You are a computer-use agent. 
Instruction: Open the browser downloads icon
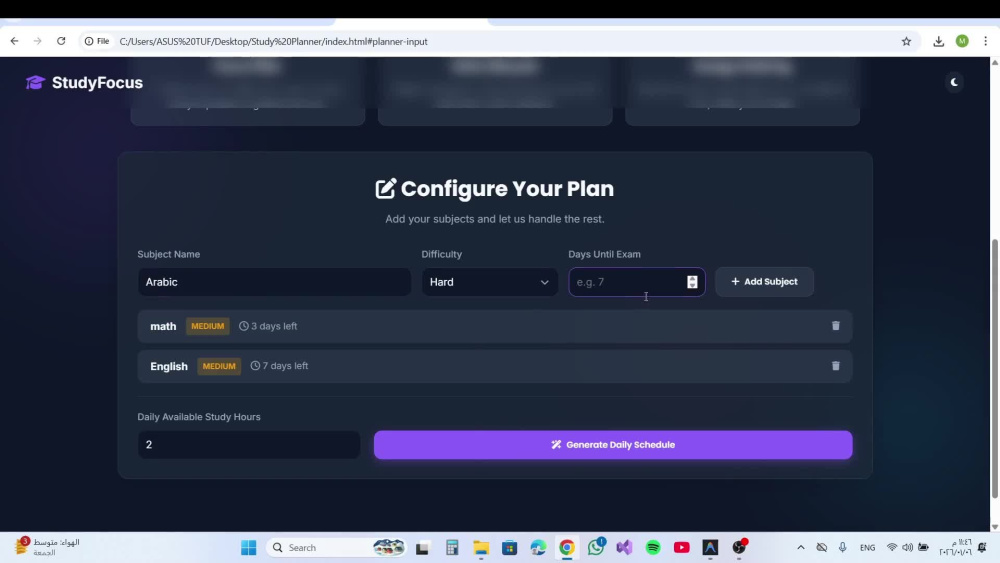(x=938, y=41)
